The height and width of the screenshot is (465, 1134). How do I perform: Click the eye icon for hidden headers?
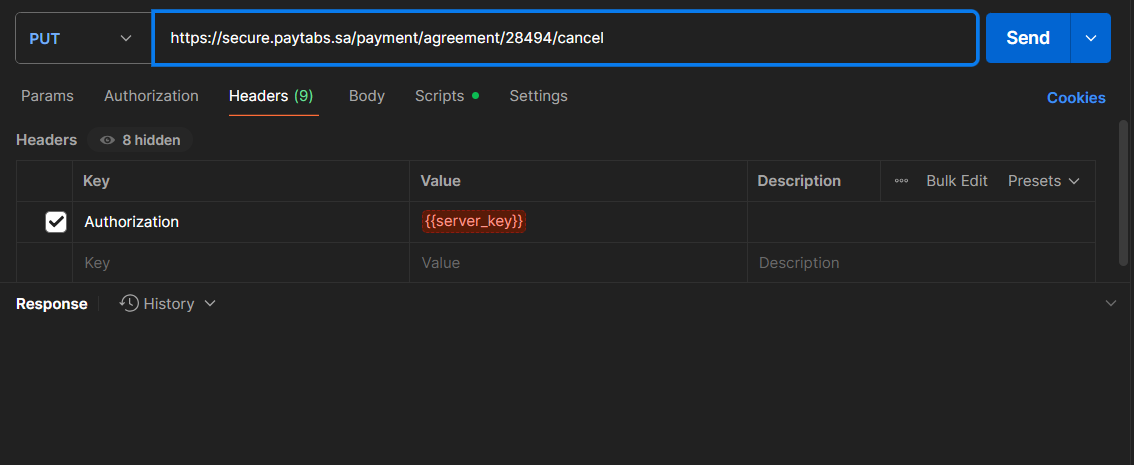click(107, 141)
